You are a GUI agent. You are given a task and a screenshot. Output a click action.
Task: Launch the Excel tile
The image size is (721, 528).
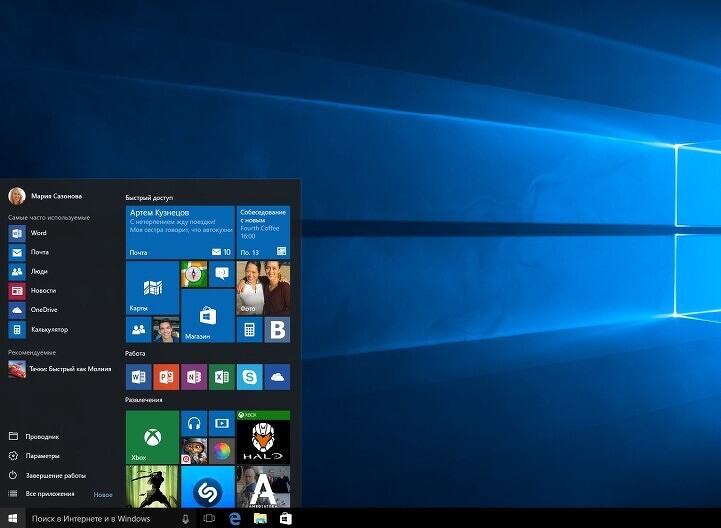[222, 377]
